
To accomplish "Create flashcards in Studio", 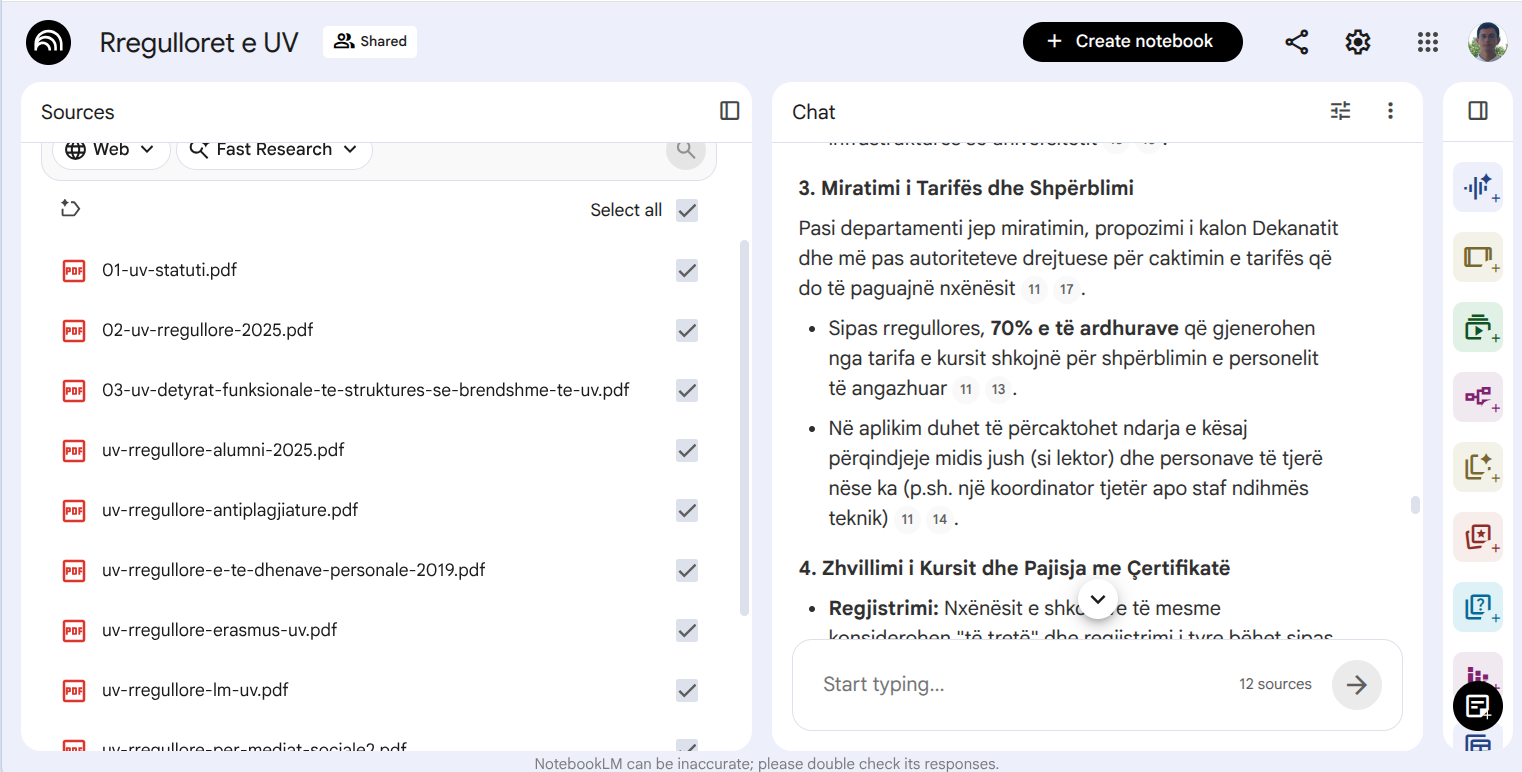I will (x=1478, y=537).
